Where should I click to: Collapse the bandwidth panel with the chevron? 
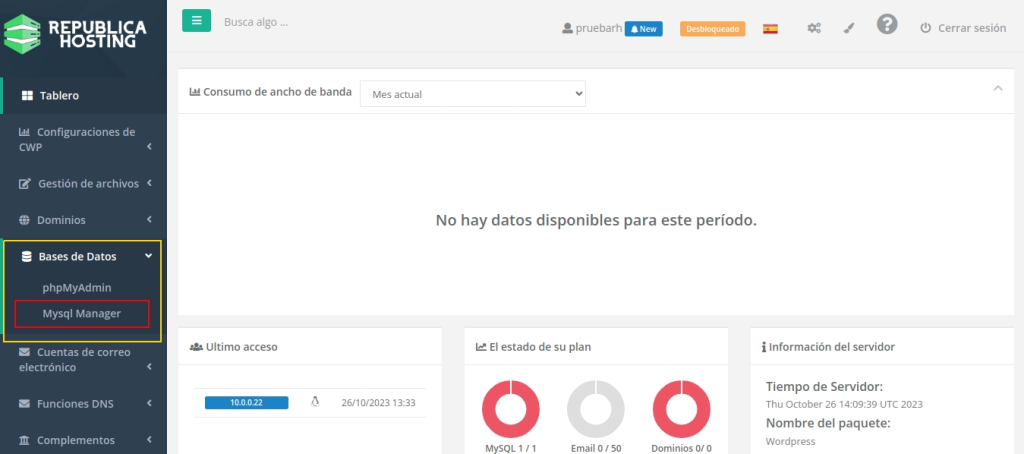(997, 89)
